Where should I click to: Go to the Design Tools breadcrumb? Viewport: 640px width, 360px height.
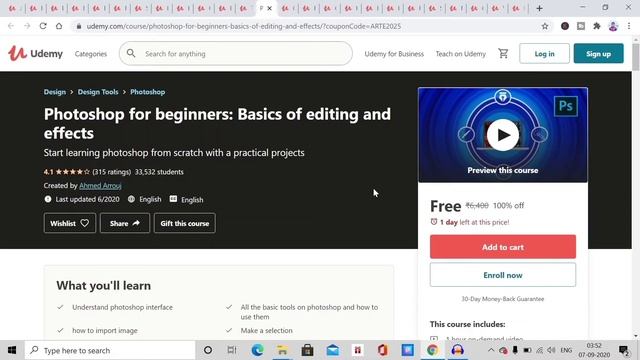(98, 92)
